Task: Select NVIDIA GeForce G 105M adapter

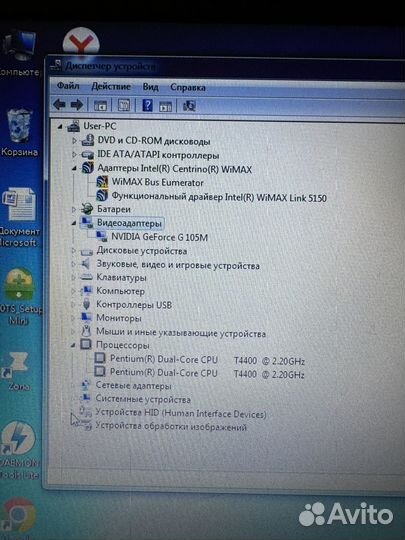Action: (x=159, y=237)
